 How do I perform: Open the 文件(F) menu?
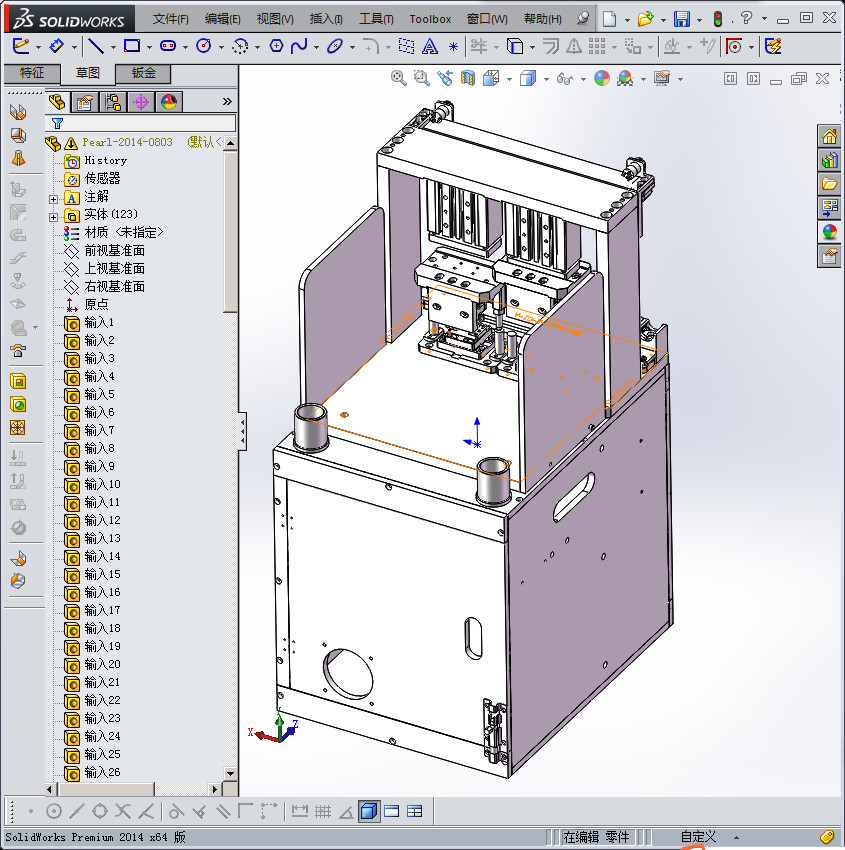click(x=171, y=19)
